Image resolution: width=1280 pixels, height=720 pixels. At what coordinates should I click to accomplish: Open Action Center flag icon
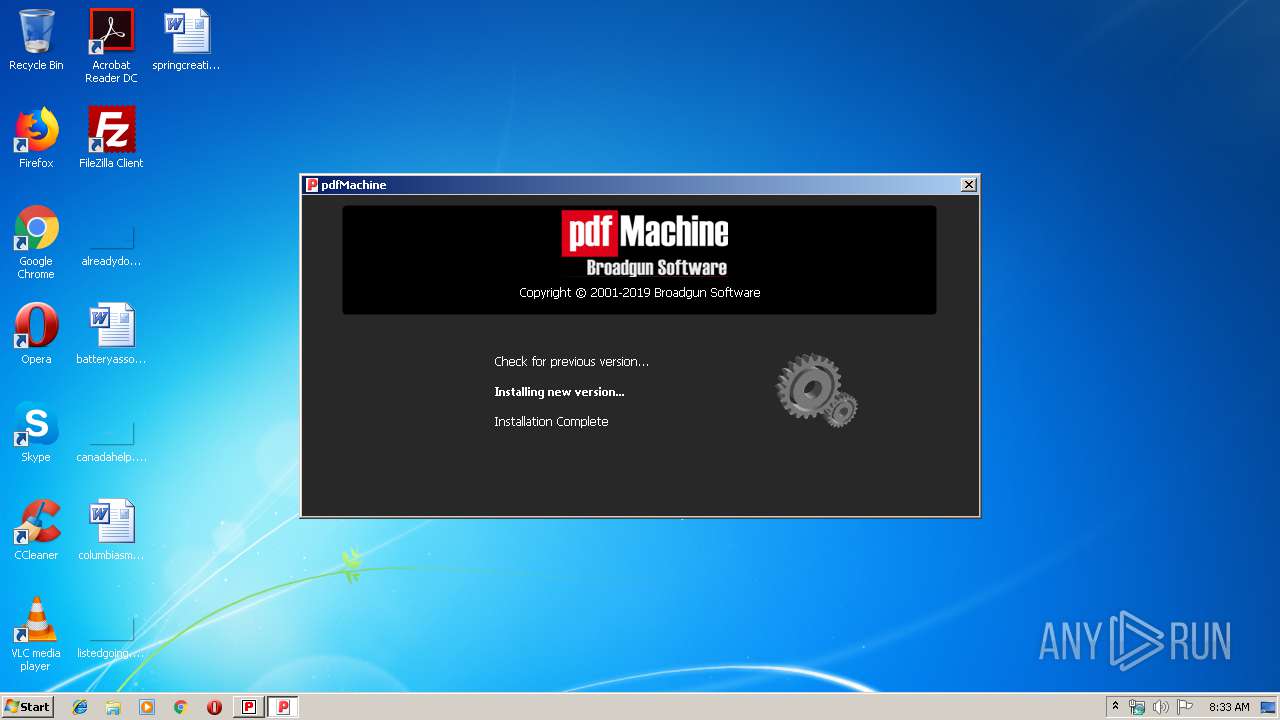(1185, 707)
